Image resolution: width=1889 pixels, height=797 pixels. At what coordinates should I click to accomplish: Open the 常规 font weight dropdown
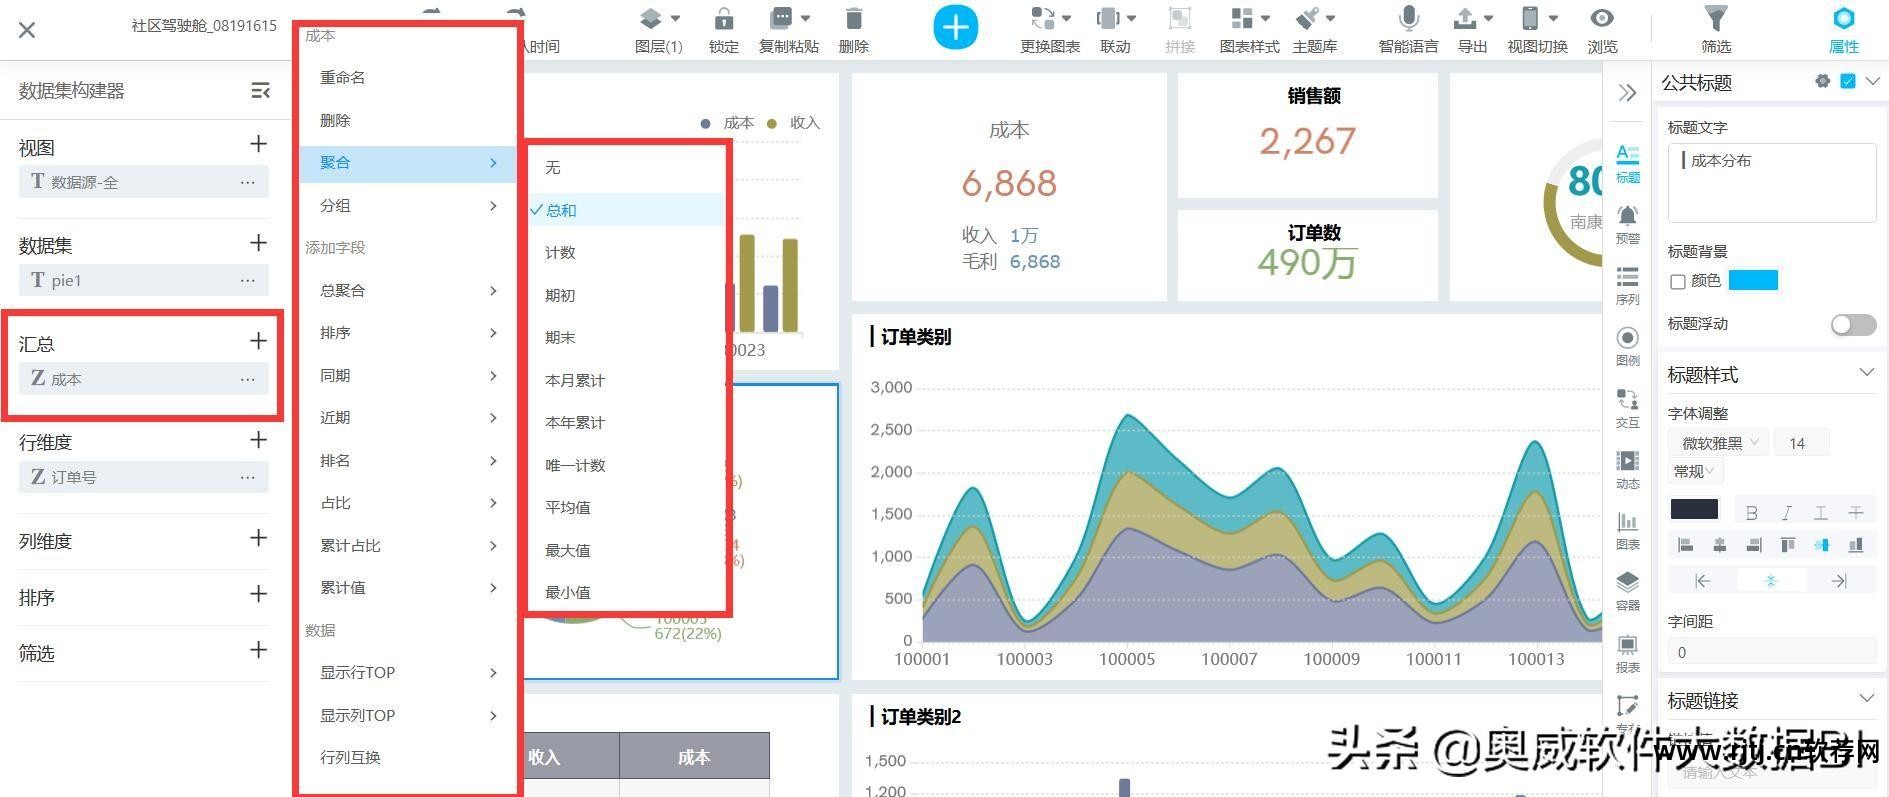pyautogui.click(x=1694, y=471)
